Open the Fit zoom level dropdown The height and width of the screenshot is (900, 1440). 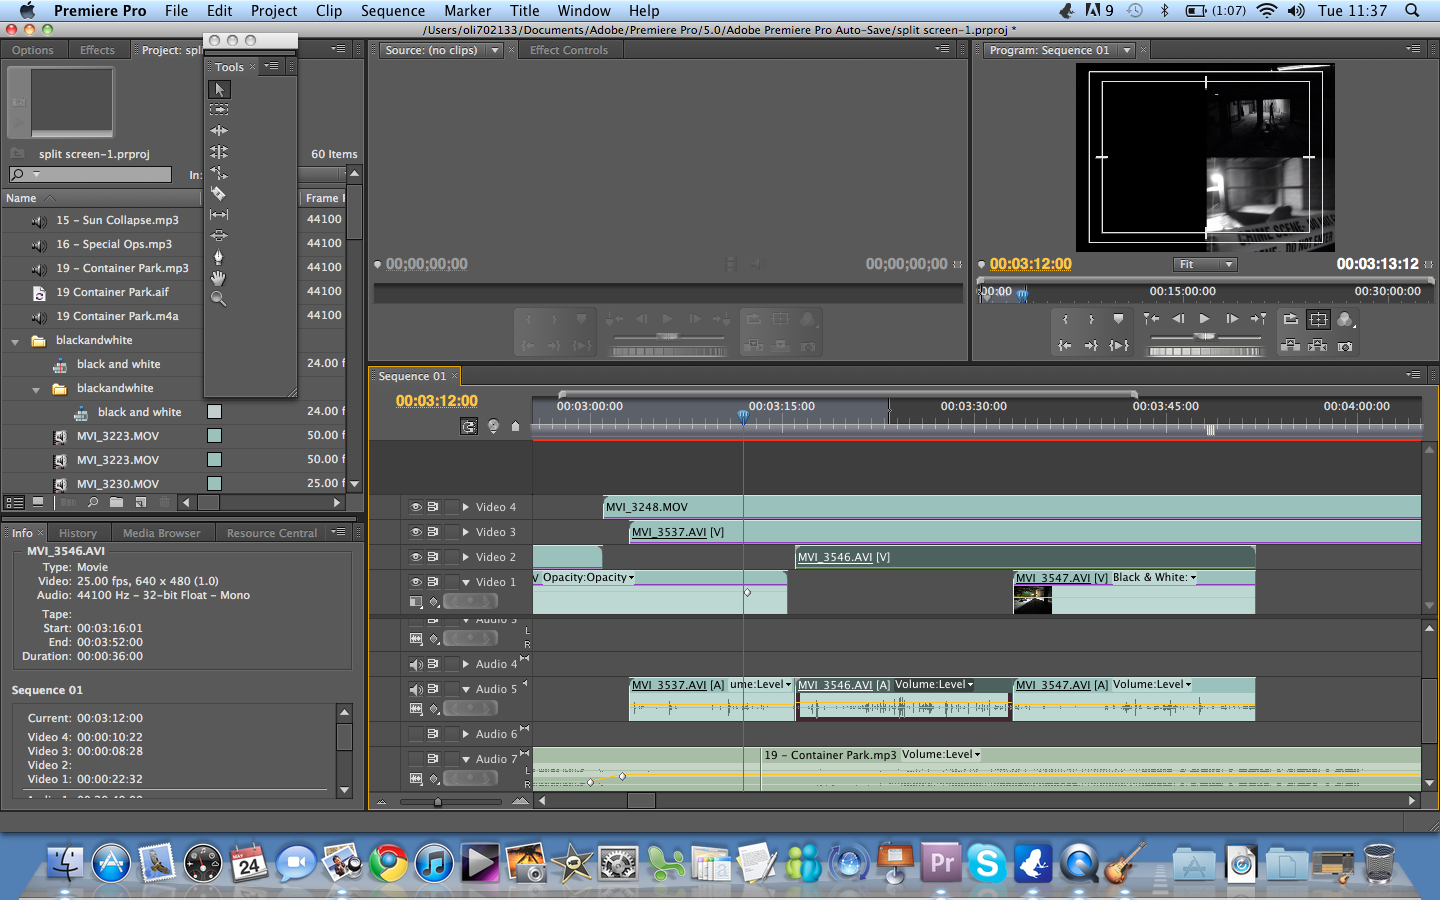pos(1205,264)
